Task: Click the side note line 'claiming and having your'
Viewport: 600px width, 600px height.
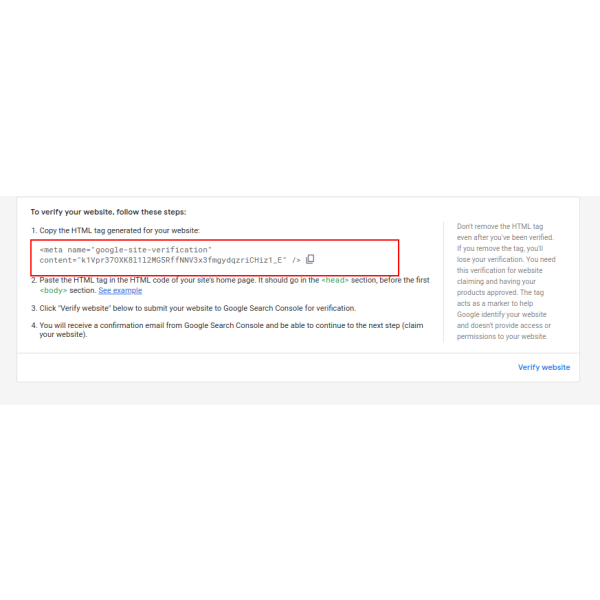Action: coord(496,282)
